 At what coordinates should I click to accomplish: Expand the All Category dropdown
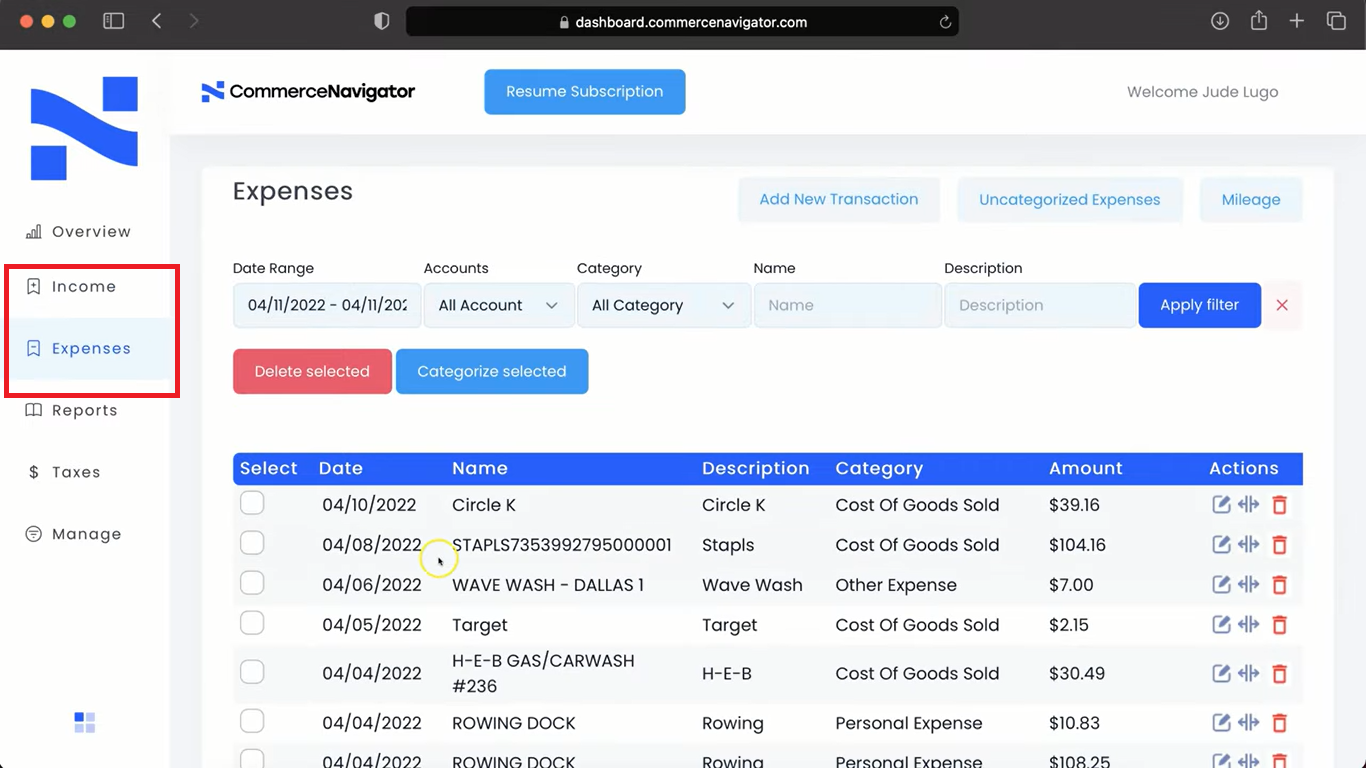point(663,305)
